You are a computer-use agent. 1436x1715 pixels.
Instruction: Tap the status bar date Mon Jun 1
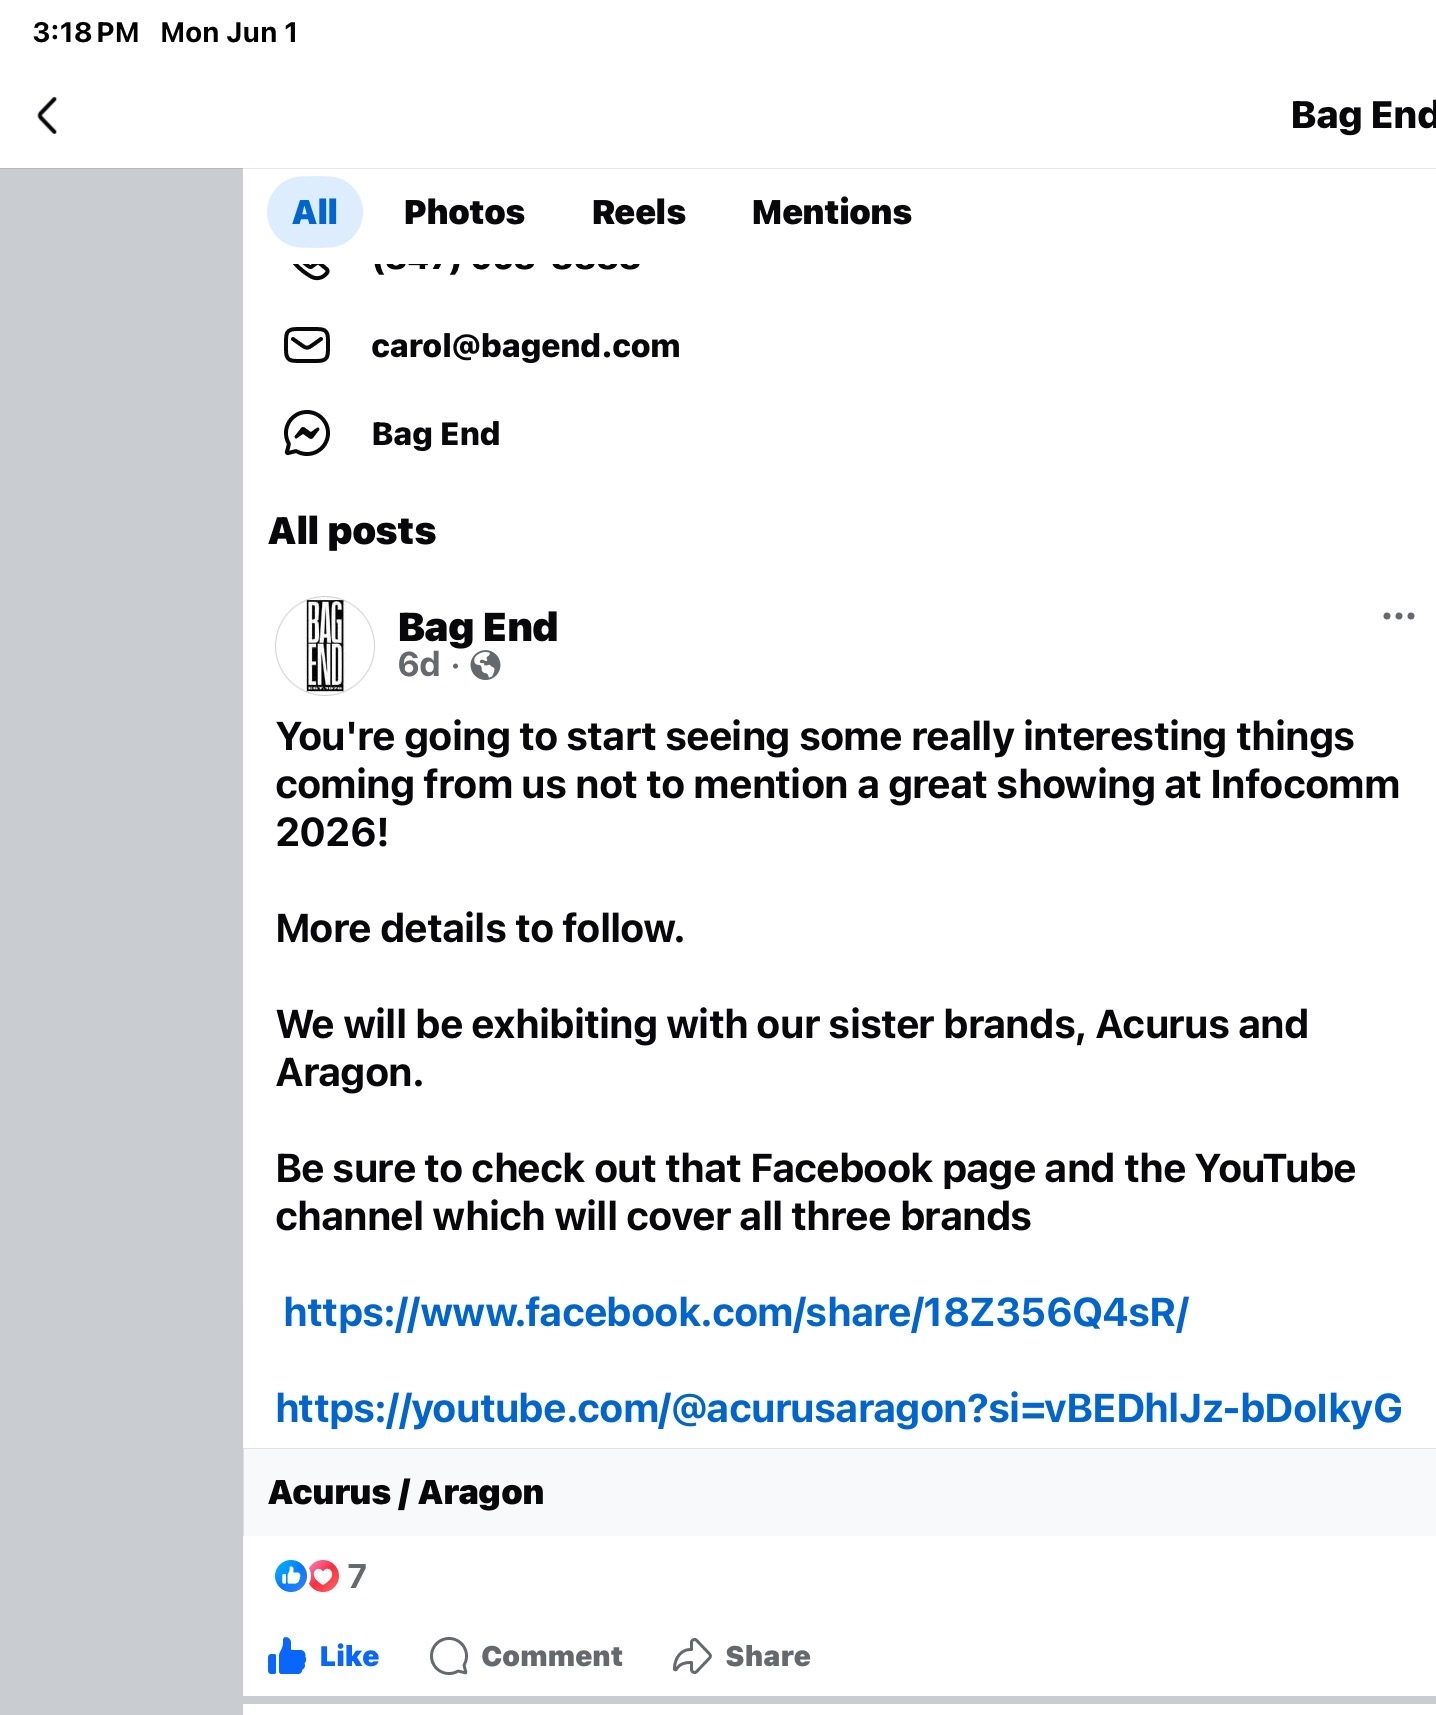click(229, 33)
